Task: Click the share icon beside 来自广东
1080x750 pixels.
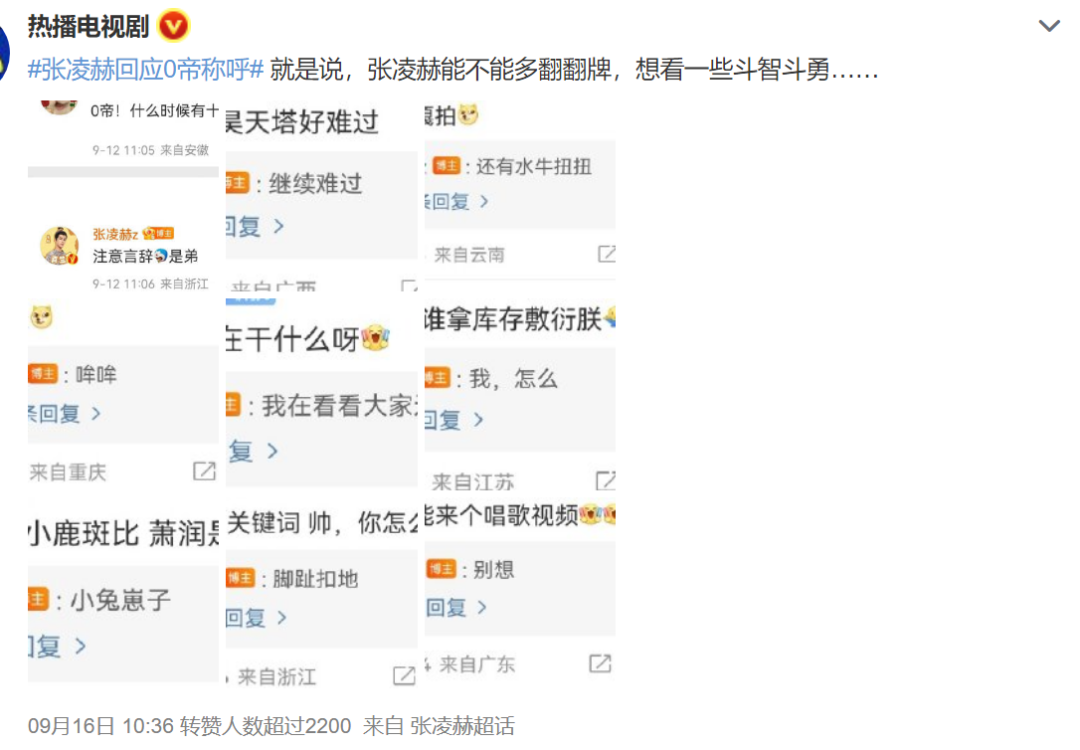Action: click(600, 663)
